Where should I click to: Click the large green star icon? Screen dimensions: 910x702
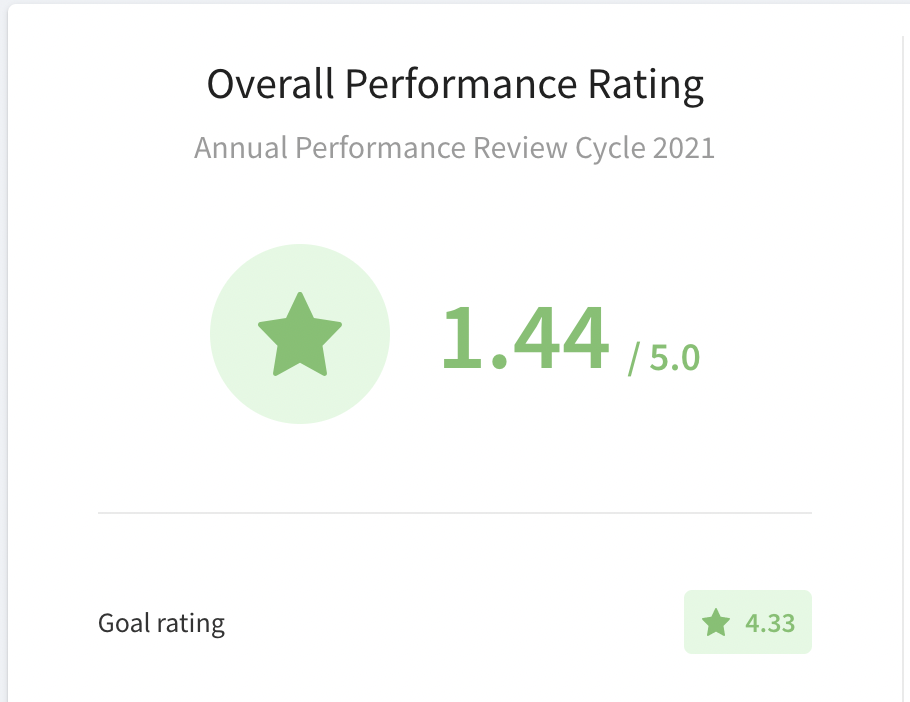(x=300, y=334)
